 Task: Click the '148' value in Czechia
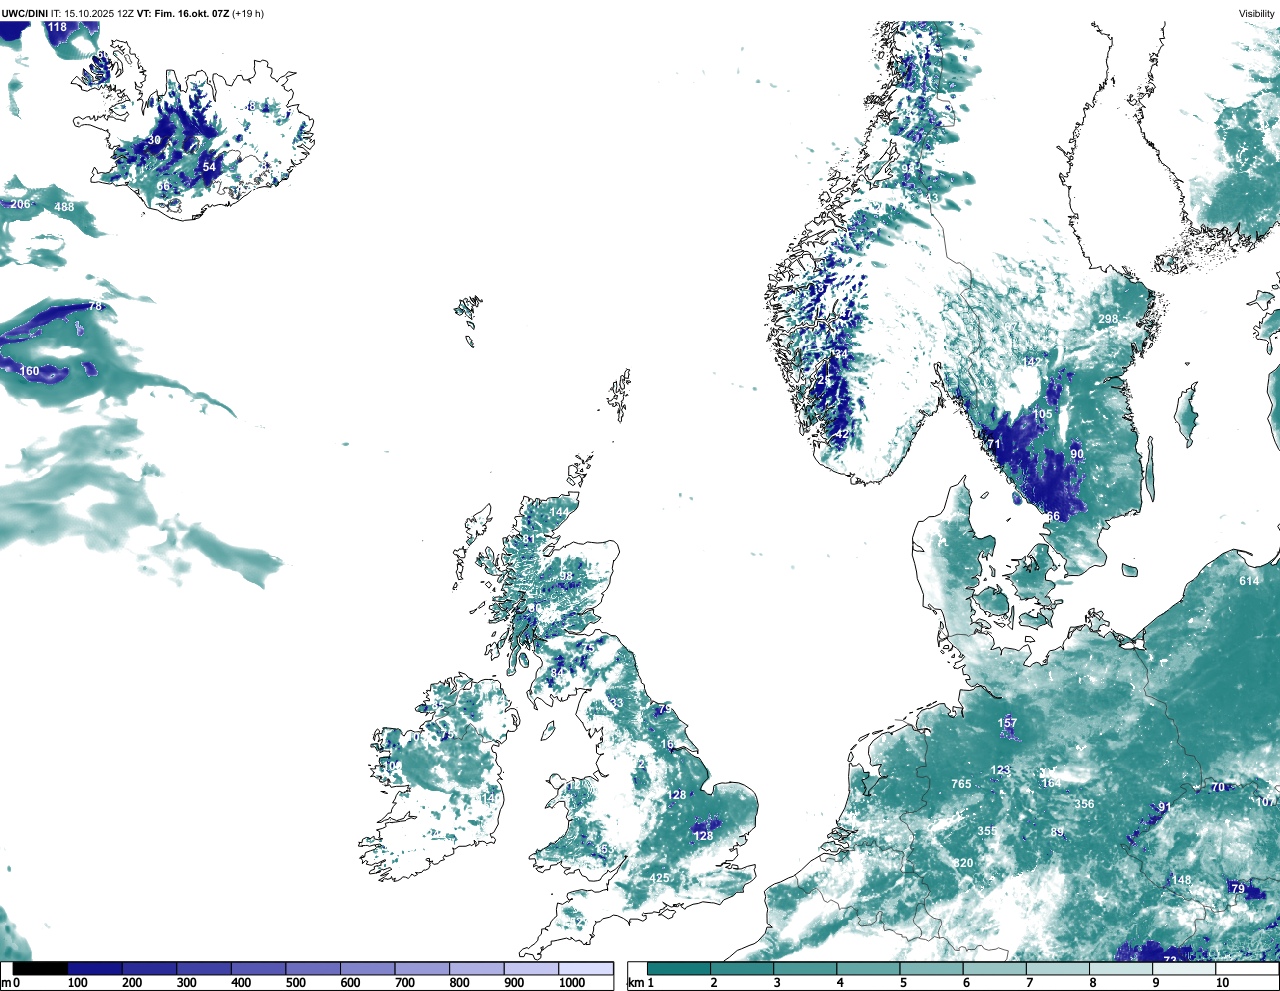[x=1181, y=880]
